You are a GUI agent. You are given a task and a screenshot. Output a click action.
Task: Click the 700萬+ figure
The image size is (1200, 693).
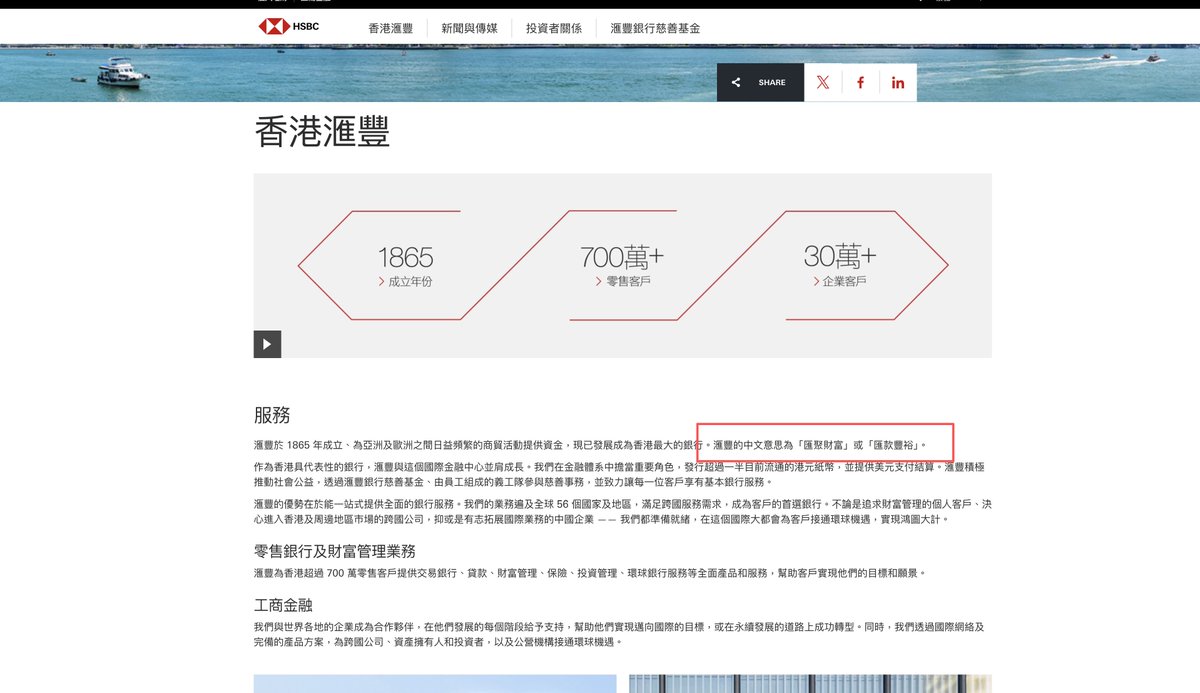tap(622, 257)
